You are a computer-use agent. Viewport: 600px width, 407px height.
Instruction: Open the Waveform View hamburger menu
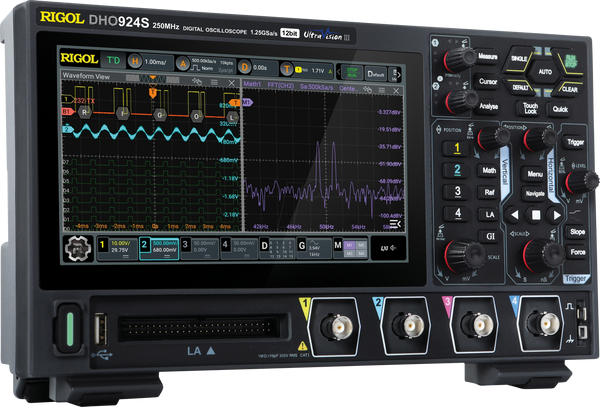tap(214, 82)
